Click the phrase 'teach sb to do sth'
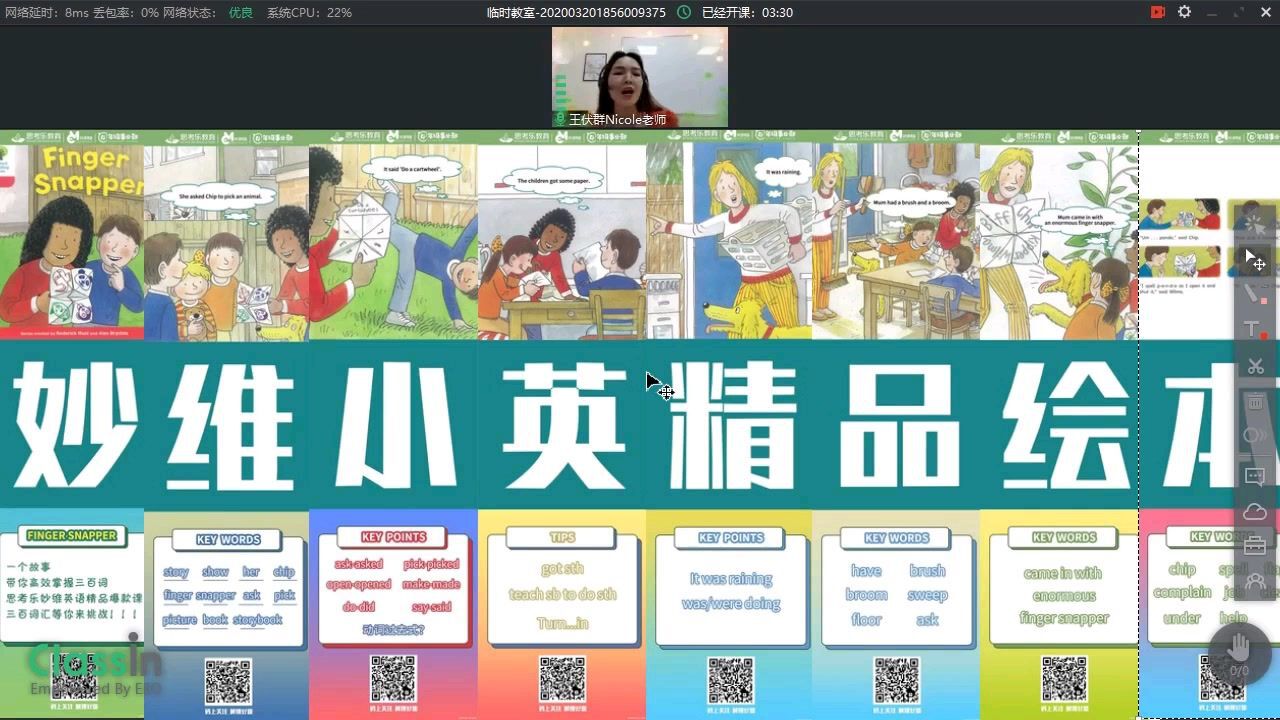 tap(562, 594)
